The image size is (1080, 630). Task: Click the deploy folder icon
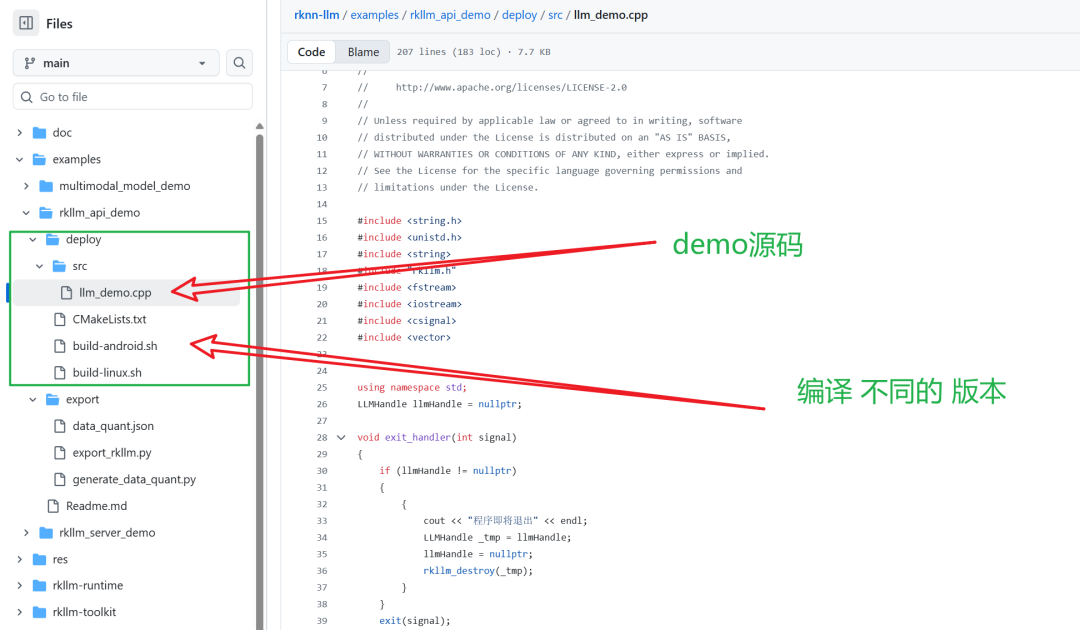(53, 240)
